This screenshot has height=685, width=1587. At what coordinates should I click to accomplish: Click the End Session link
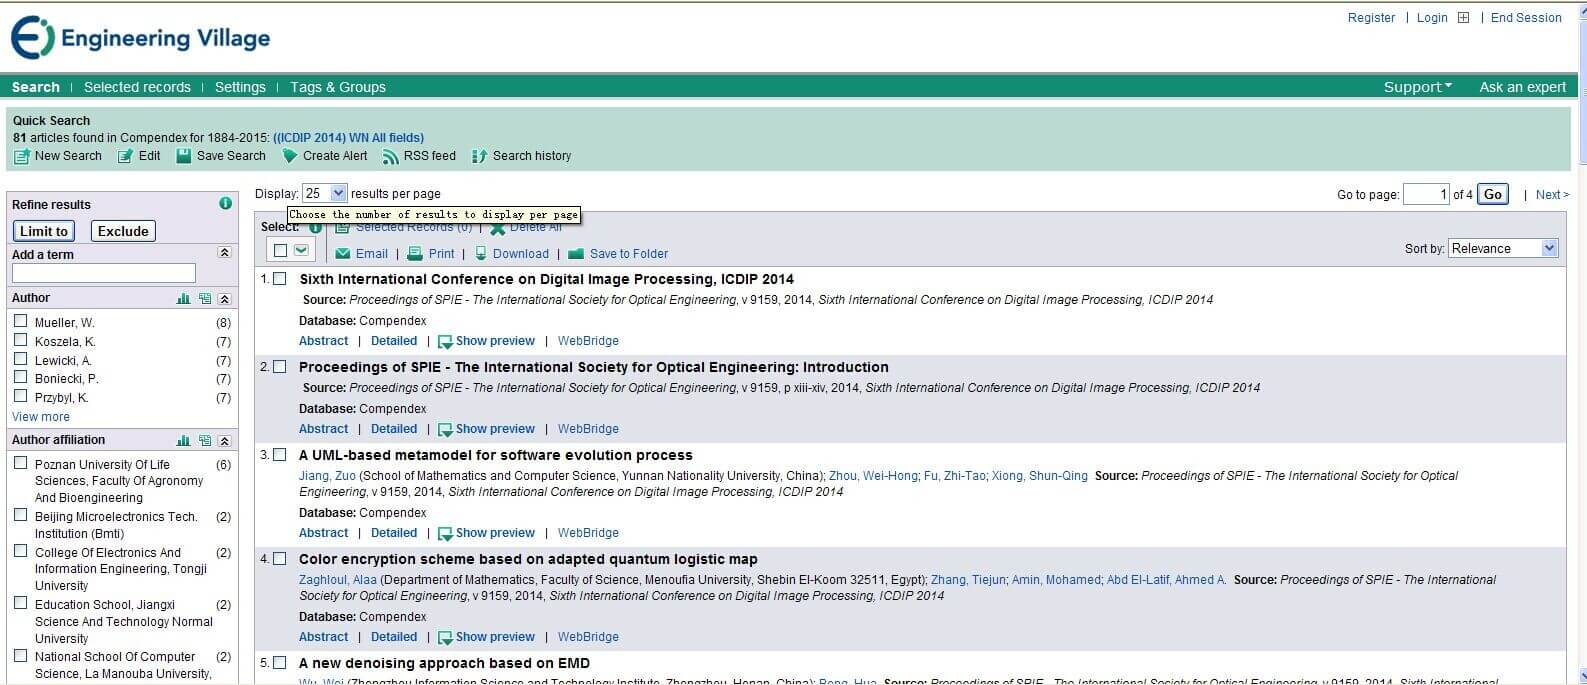pyautogui.click(x=1526, y=18)
